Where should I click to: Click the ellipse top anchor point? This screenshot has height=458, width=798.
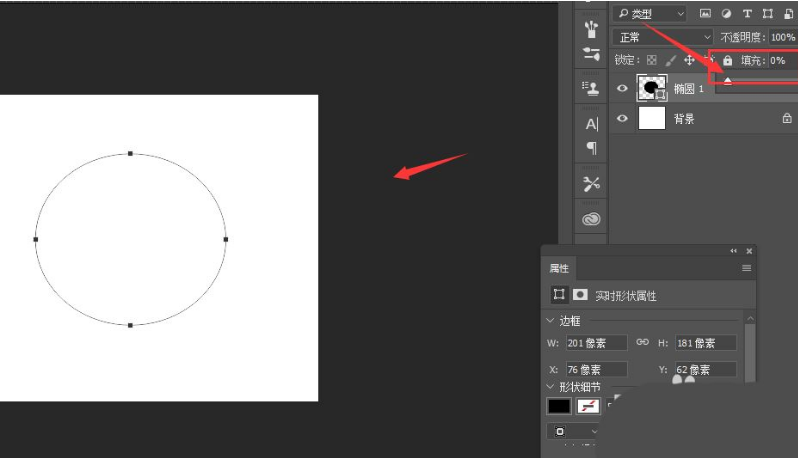130,153
